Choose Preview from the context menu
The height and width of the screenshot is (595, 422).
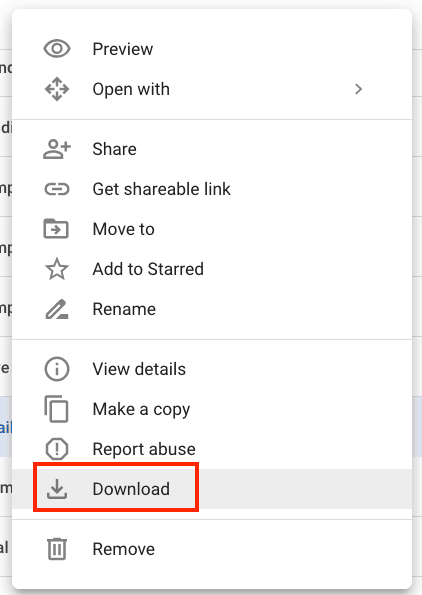[212, 49]
